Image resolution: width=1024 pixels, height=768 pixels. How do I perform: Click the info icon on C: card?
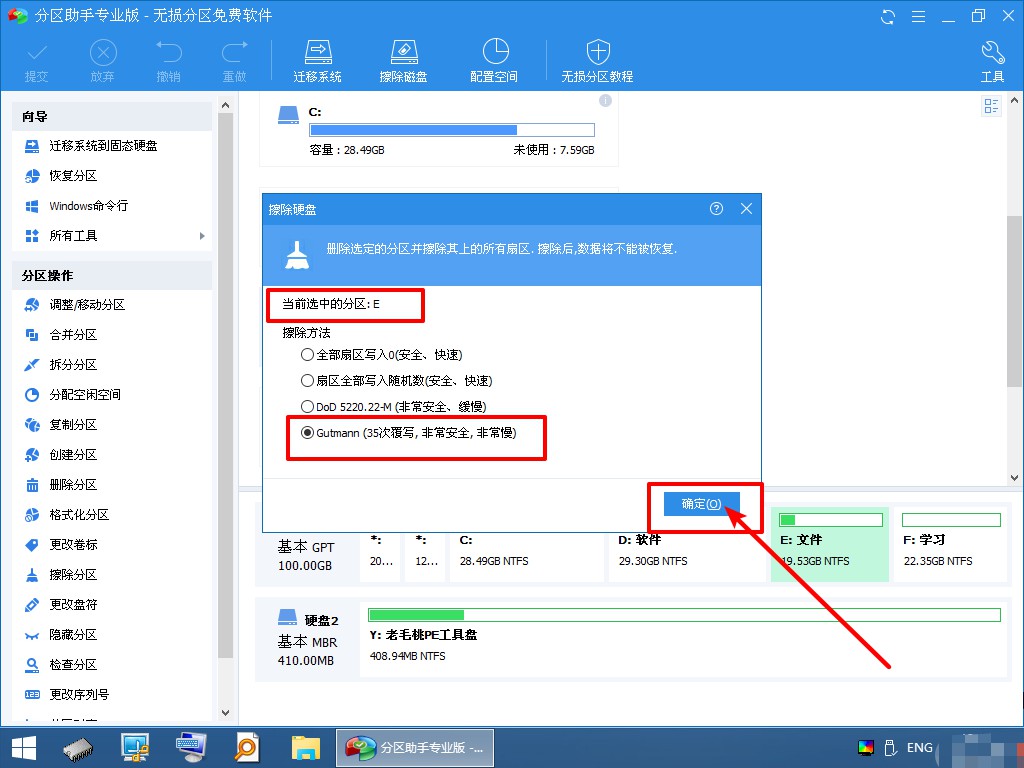(605, 101)
